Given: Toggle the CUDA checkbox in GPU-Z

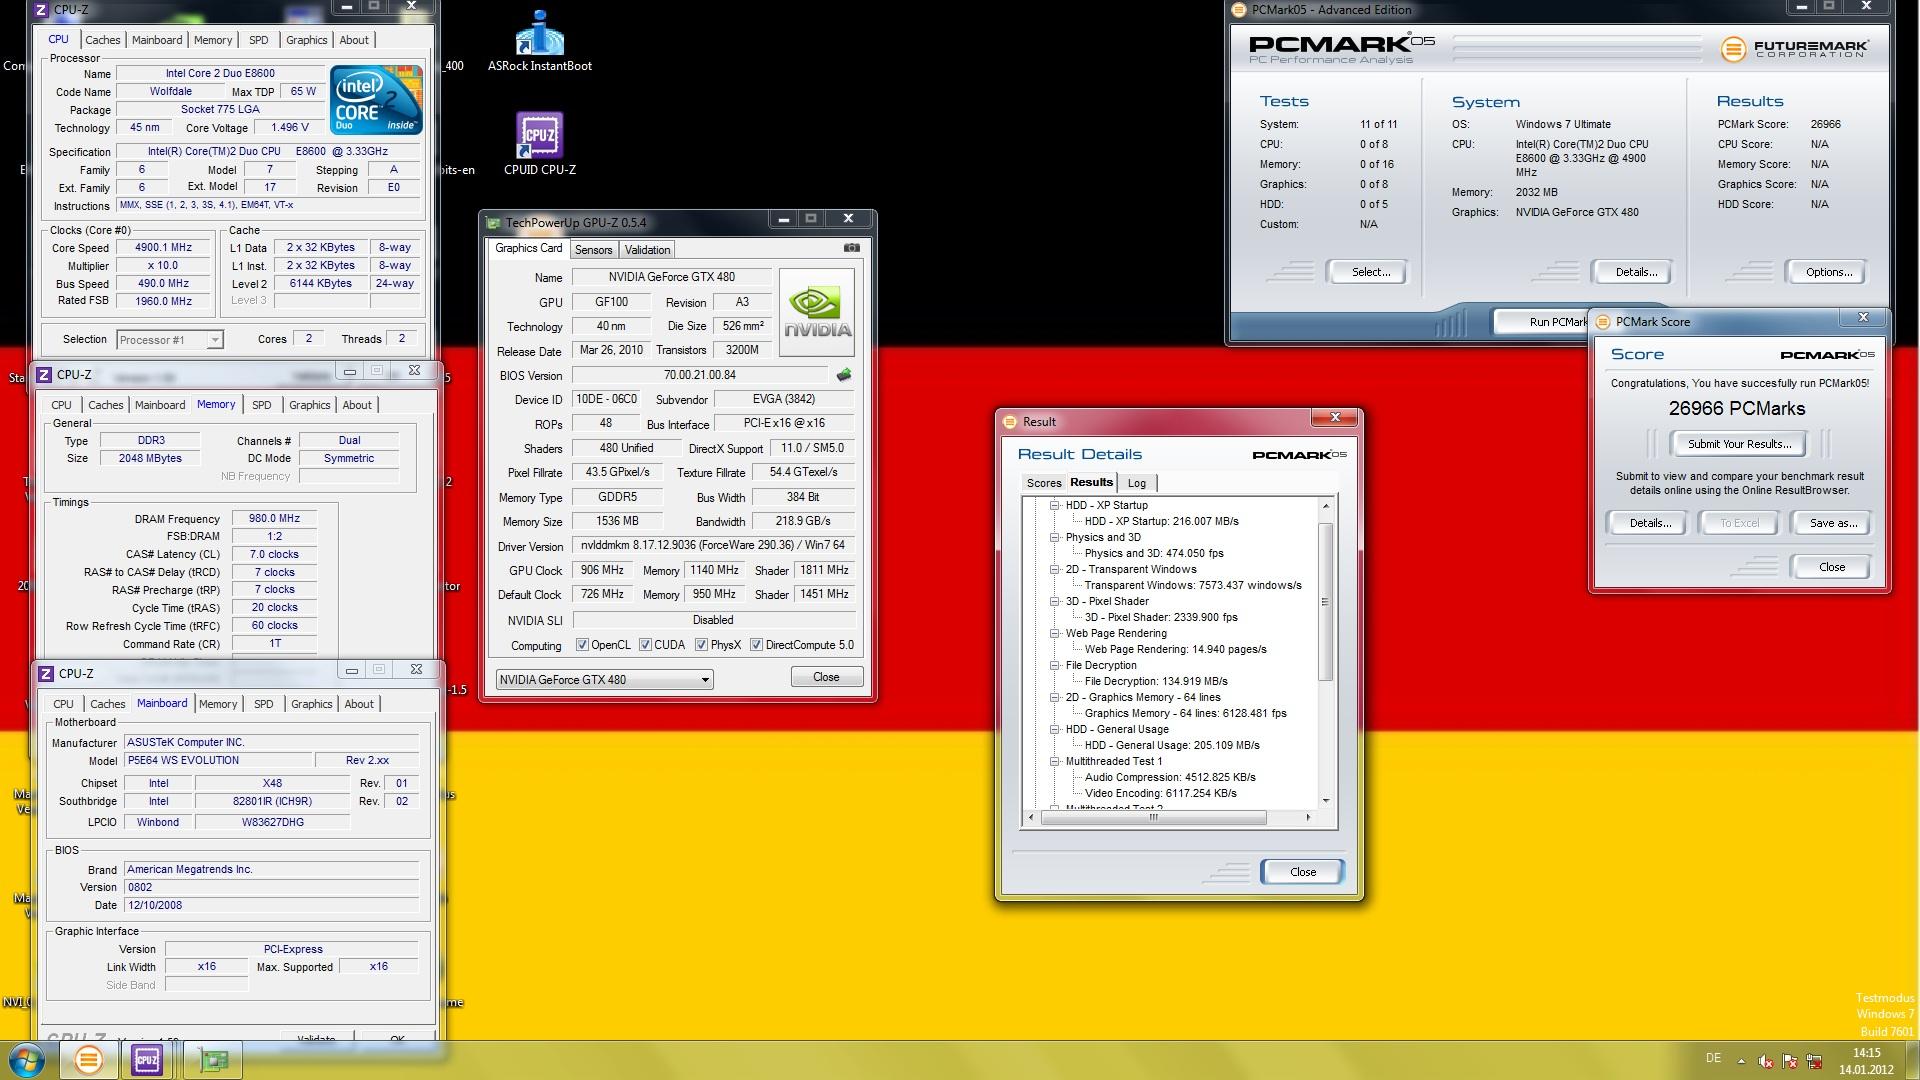Looking at the screenshot, I should 645,645.
